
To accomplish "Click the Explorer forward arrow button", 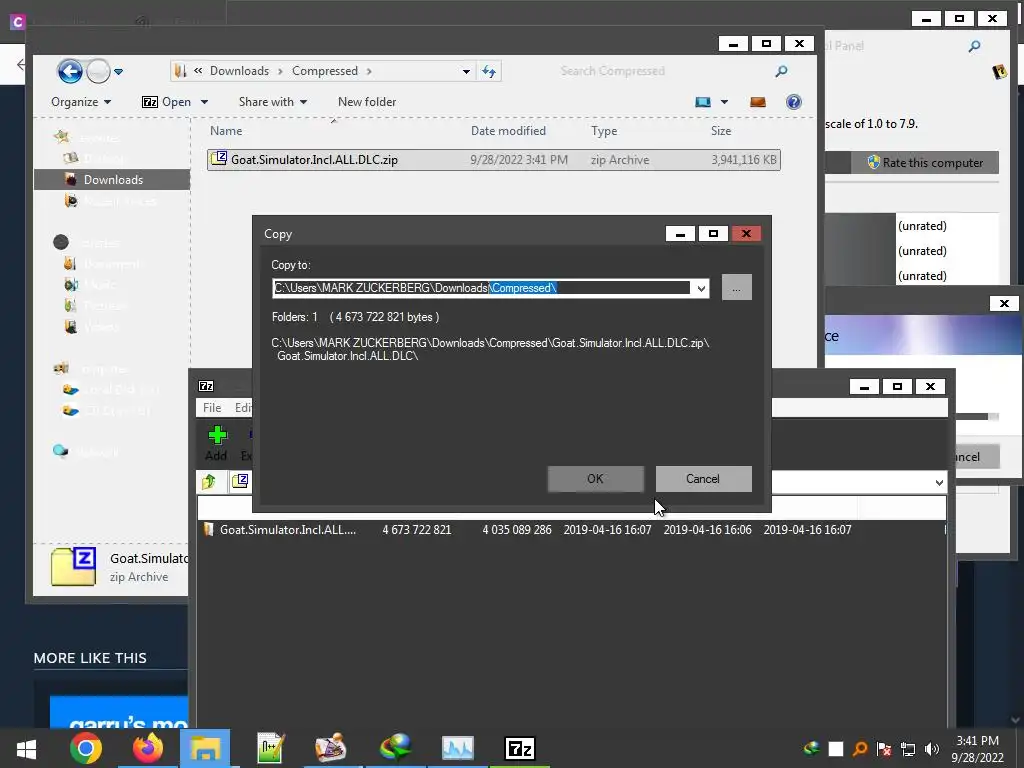I will point(98,71).
